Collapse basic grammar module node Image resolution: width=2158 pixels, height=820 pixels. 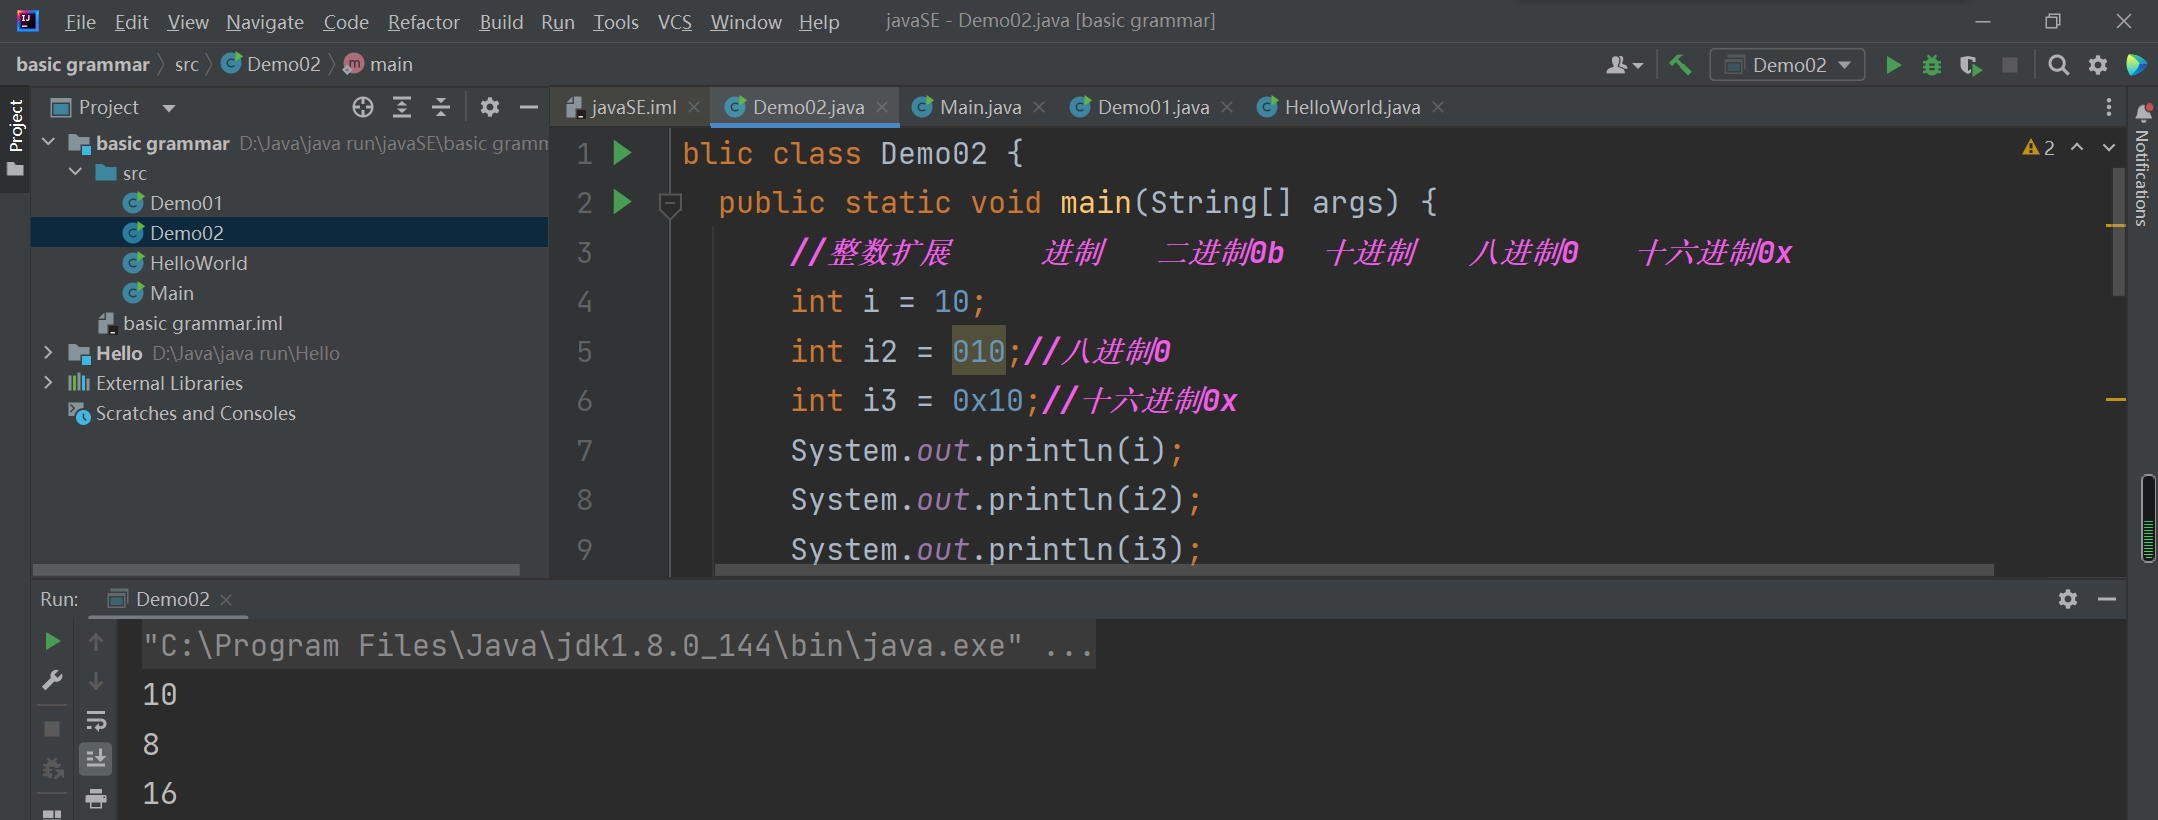[x=48, y=143]
